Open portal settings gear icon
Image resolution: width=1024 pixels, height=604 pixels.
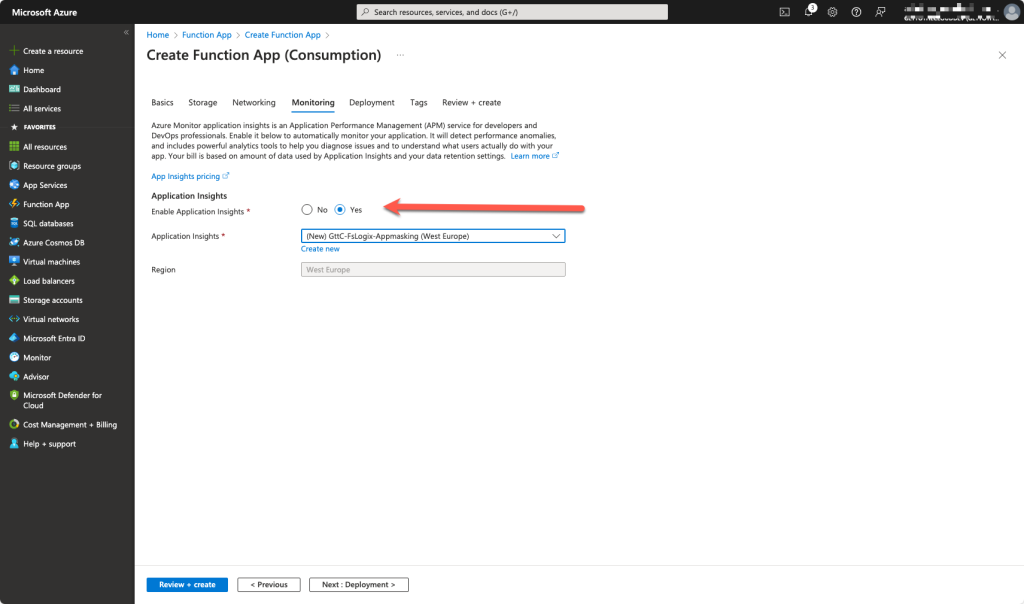pos(832,12)
